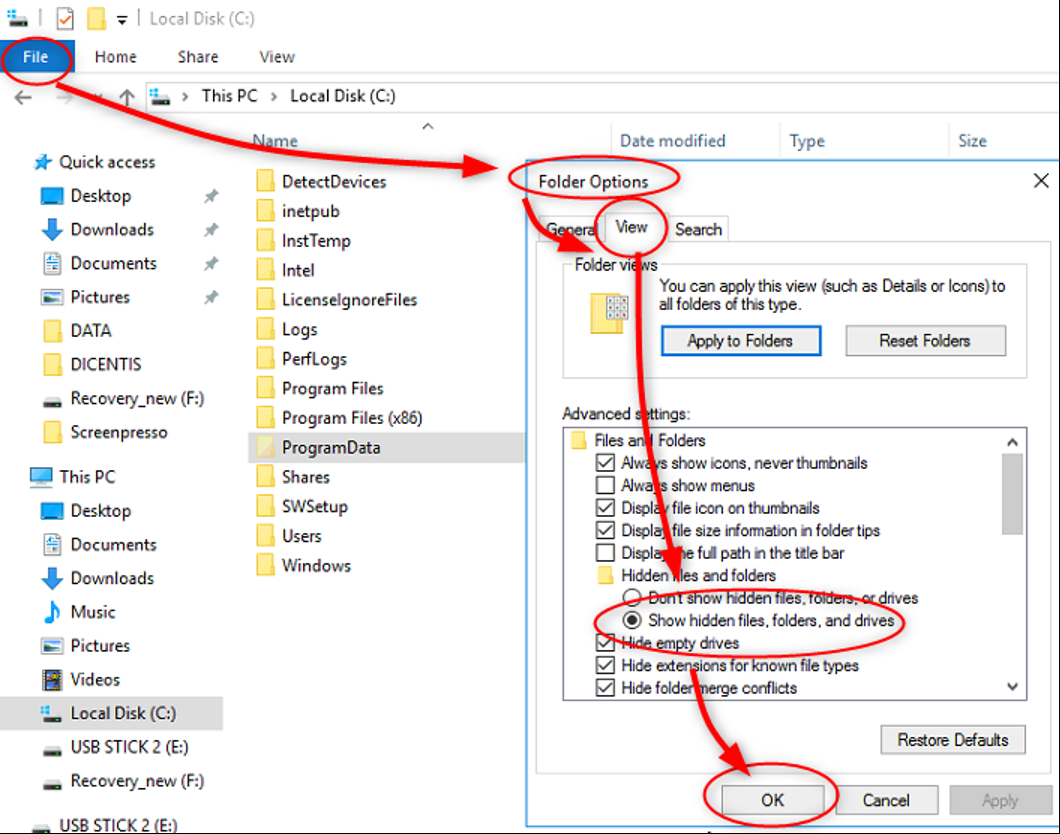This screenshot has width=1060, height=834.
Task: Click the Quick access star icon
Action: (x=43, y=162)
